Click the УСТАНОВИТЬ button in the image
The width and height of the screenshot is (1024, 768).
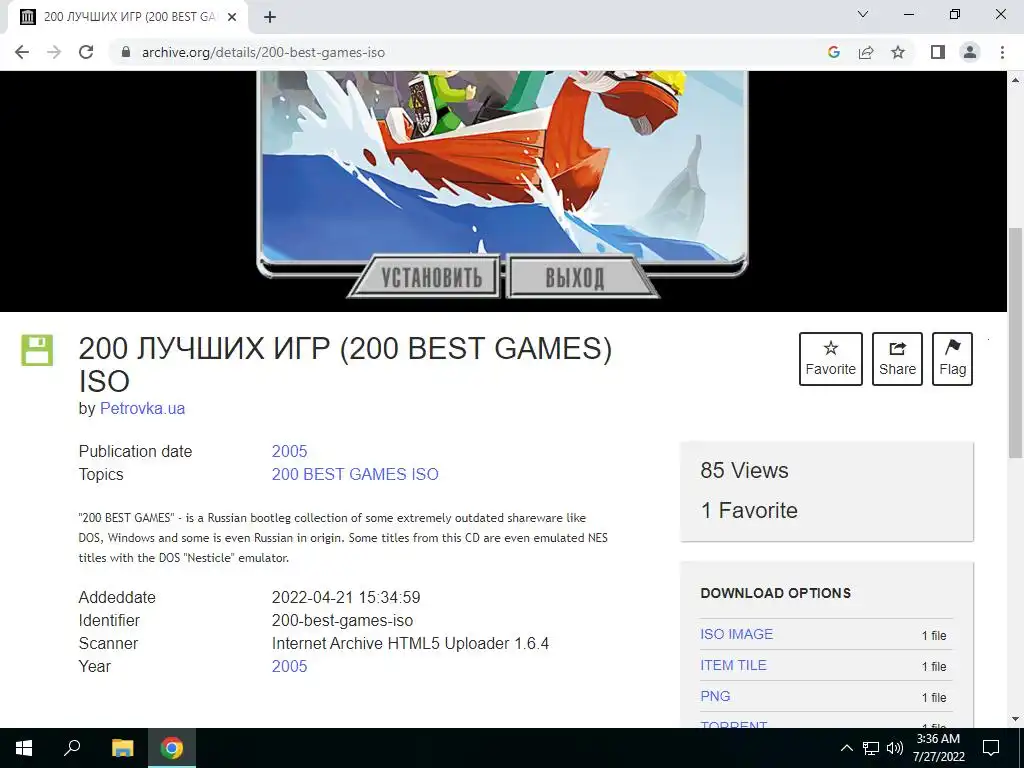[x=430, y=277]
